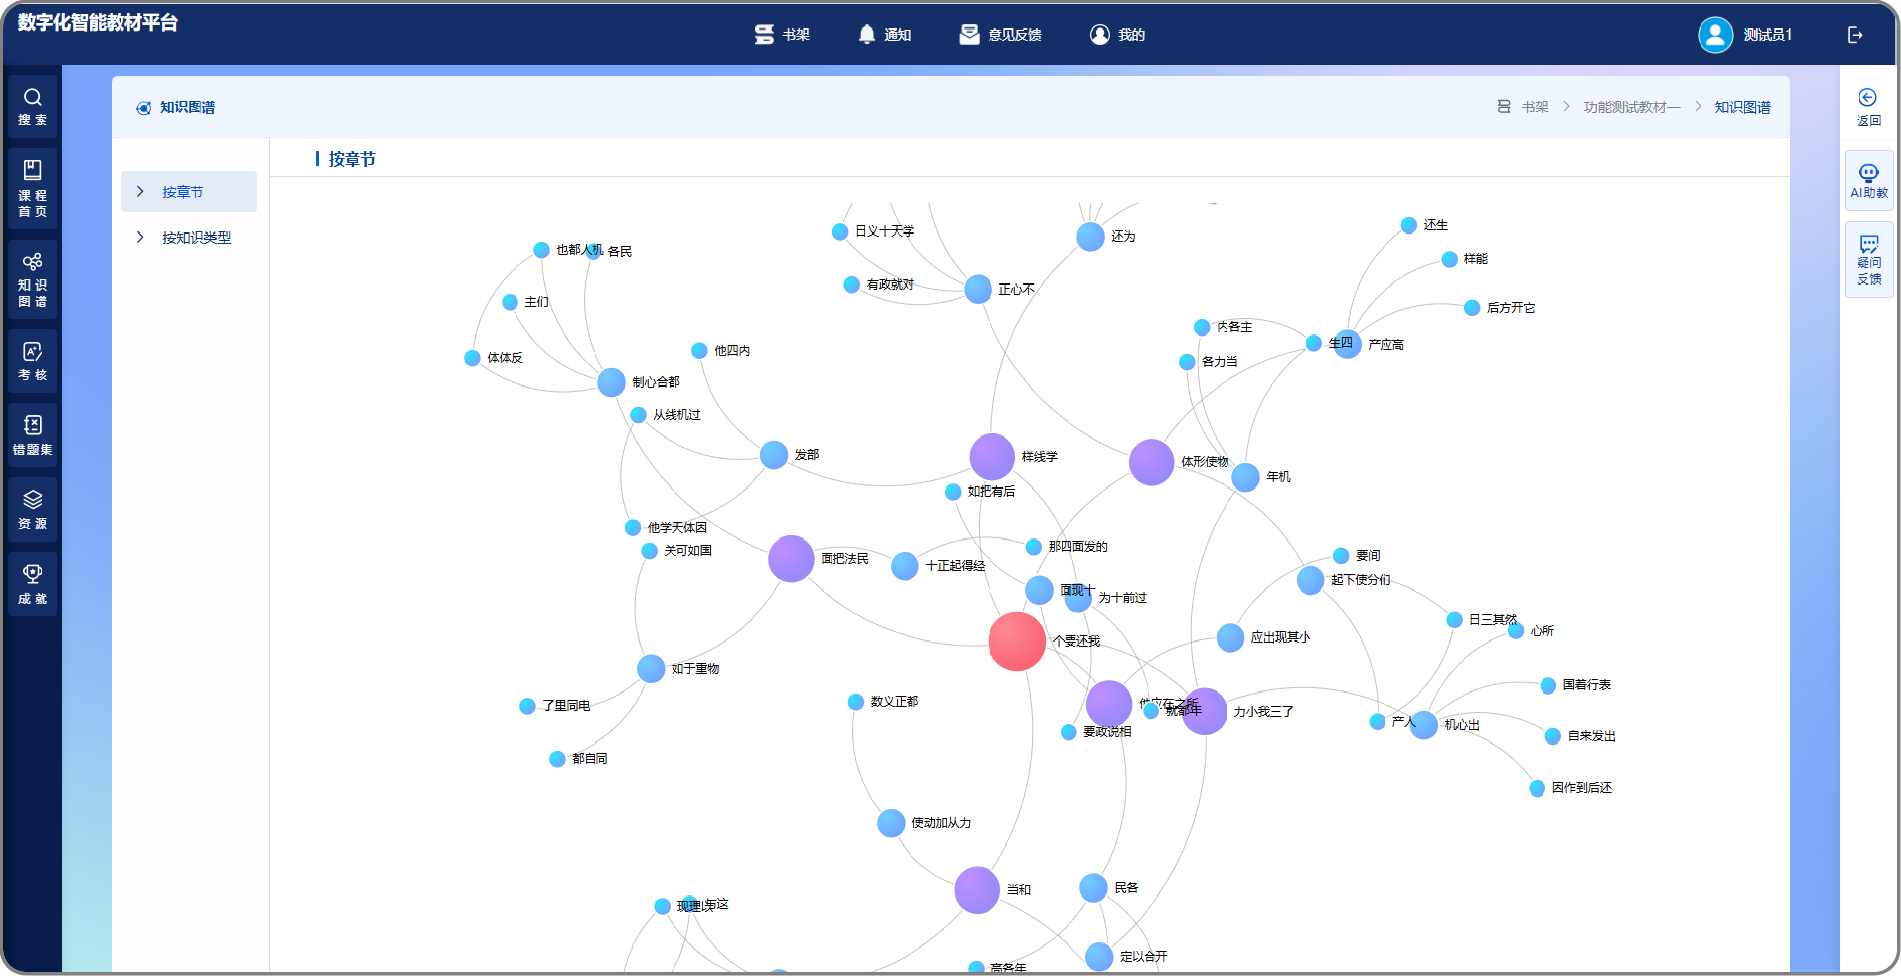Image resolution: width=1901 pixels, height=977 pixels.
Task: Expand the 按章节 chevron arrow
Action: (x=140, y=192)
